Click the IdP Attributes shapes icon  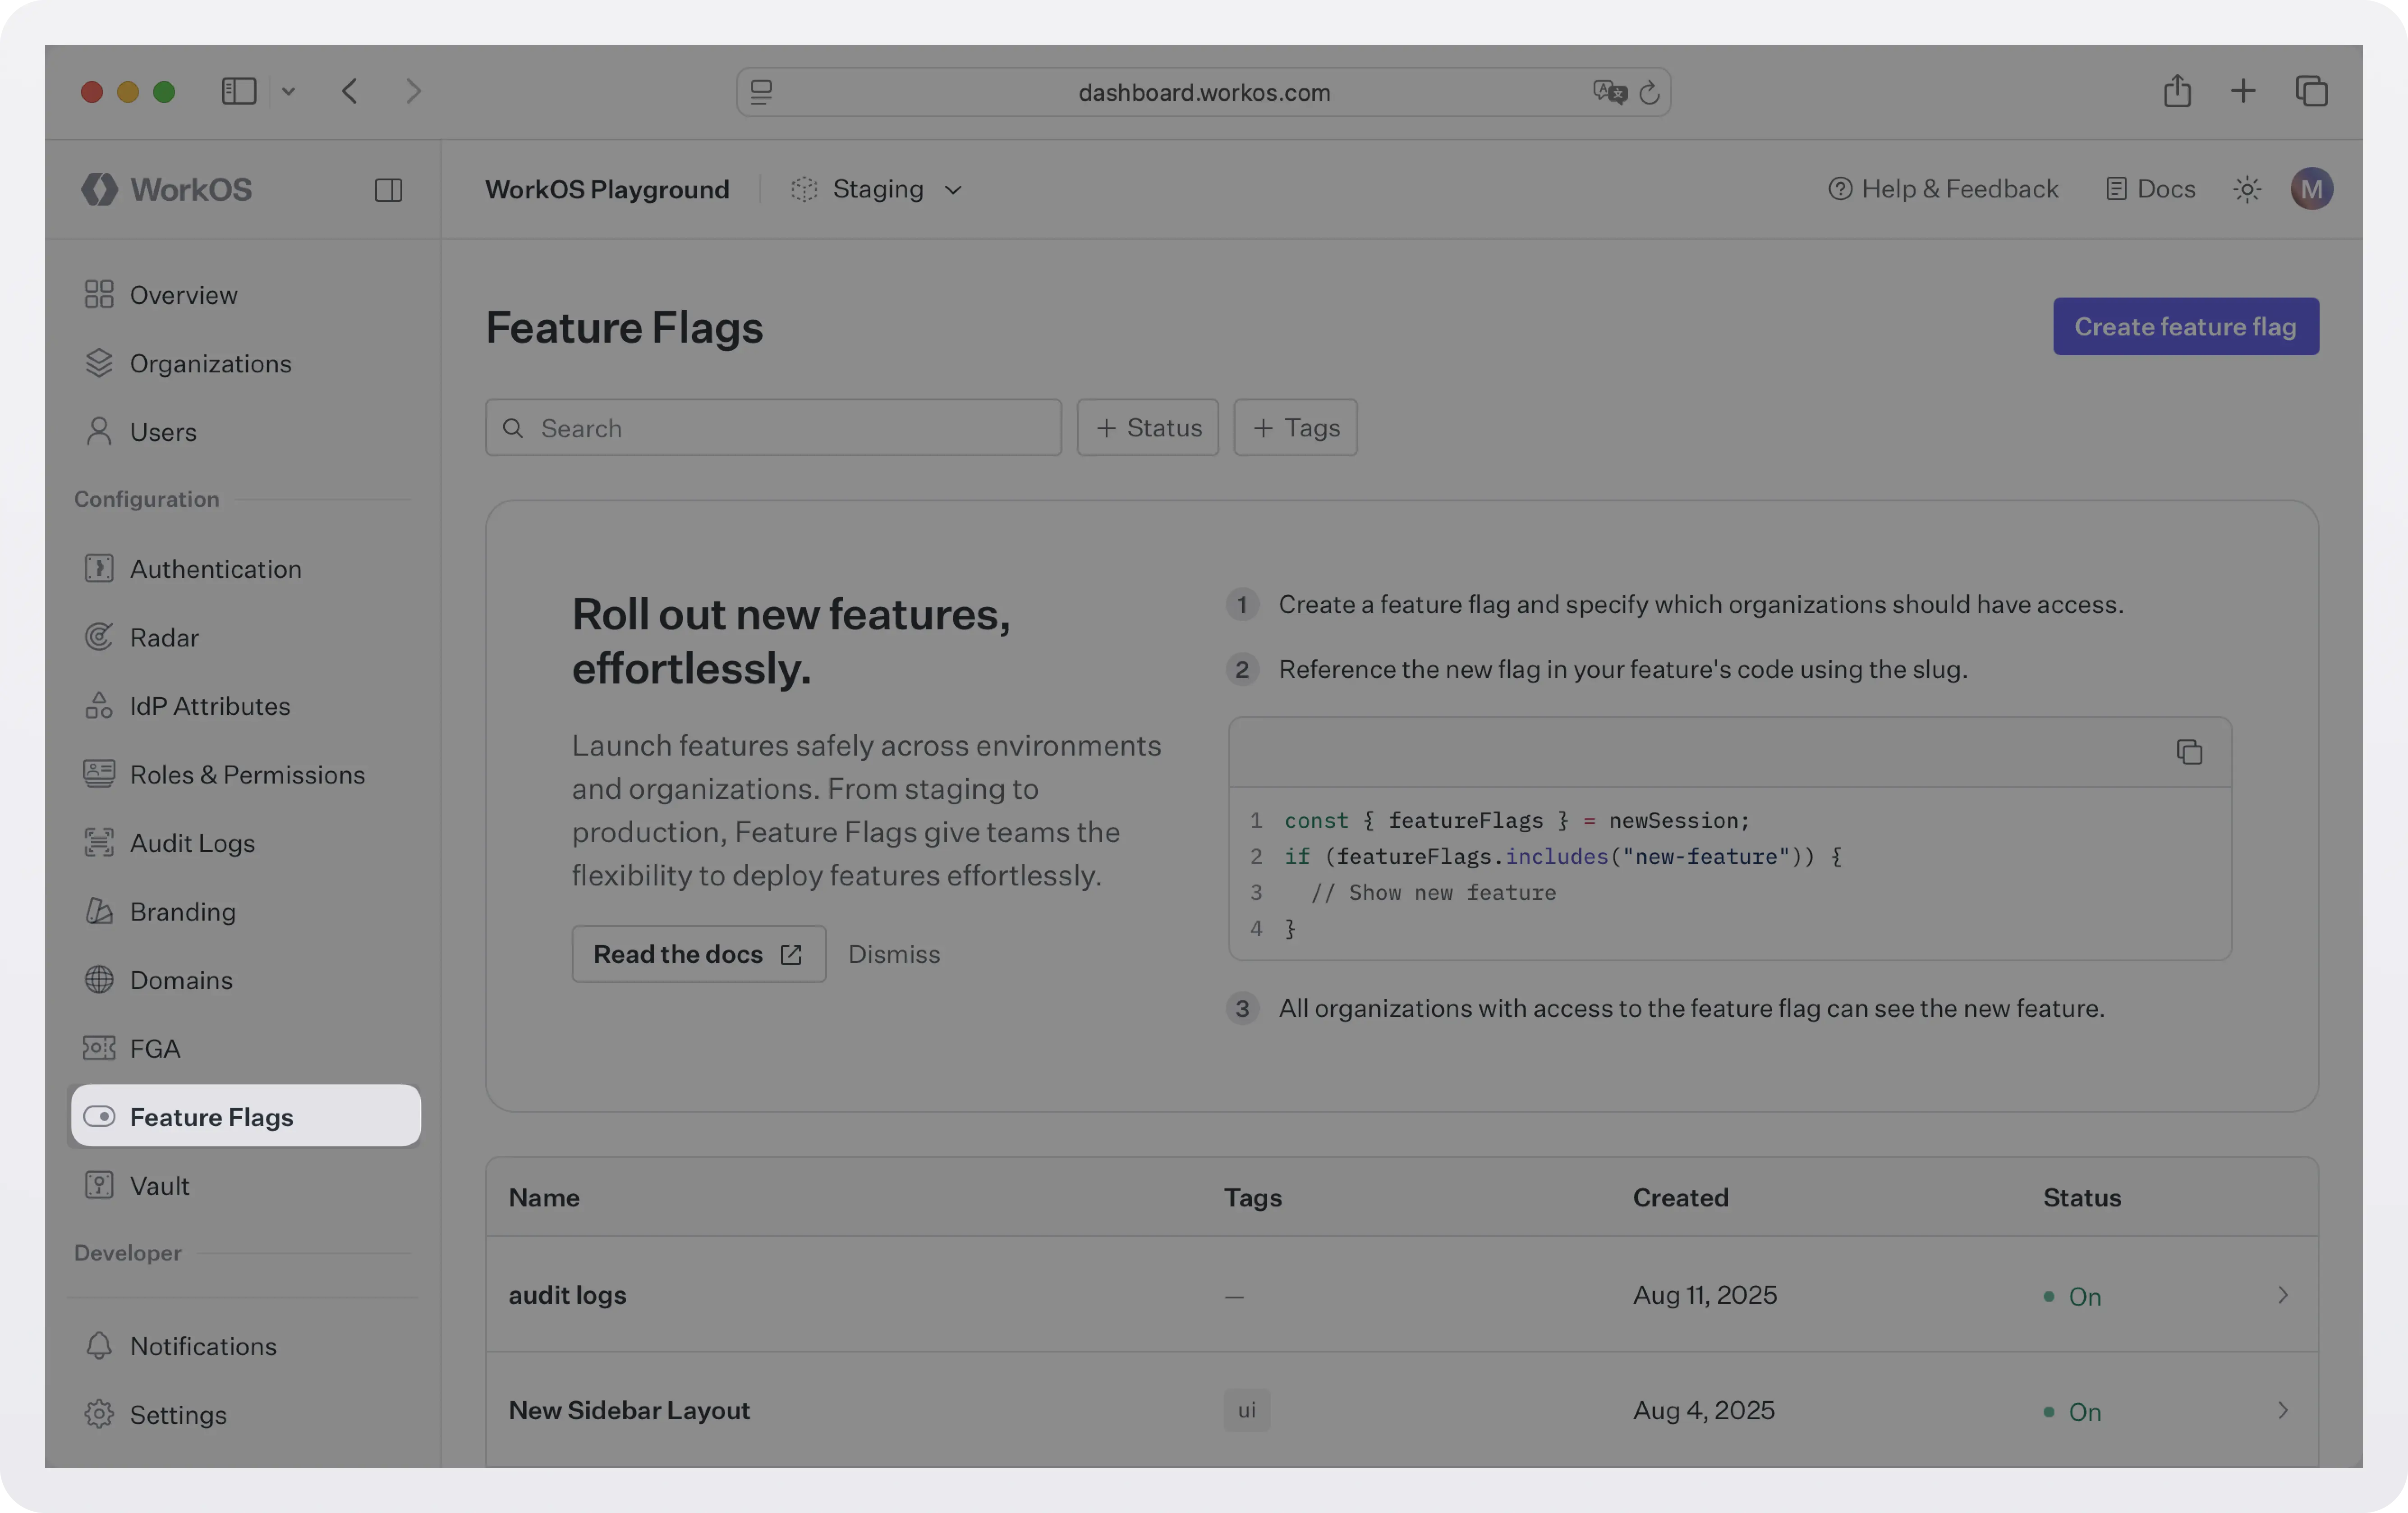[99, 705]
